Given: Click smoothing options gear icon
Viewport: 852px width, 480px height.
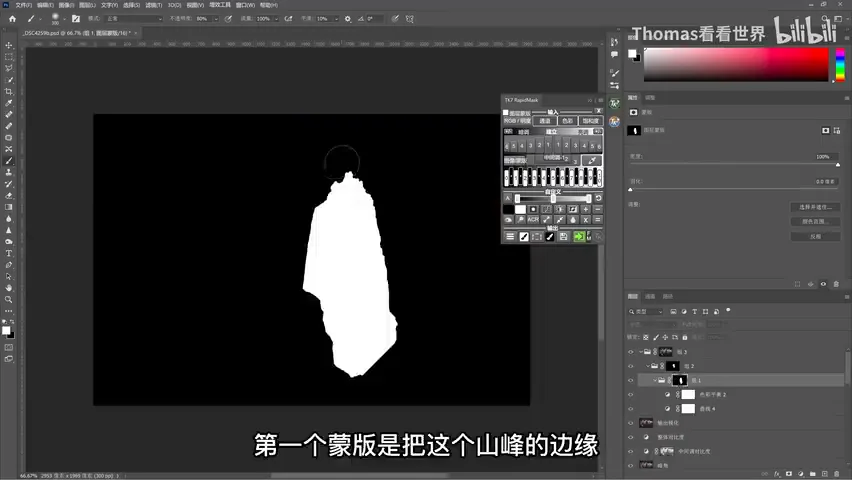Looking at the screenshot, I should point(348,18).
